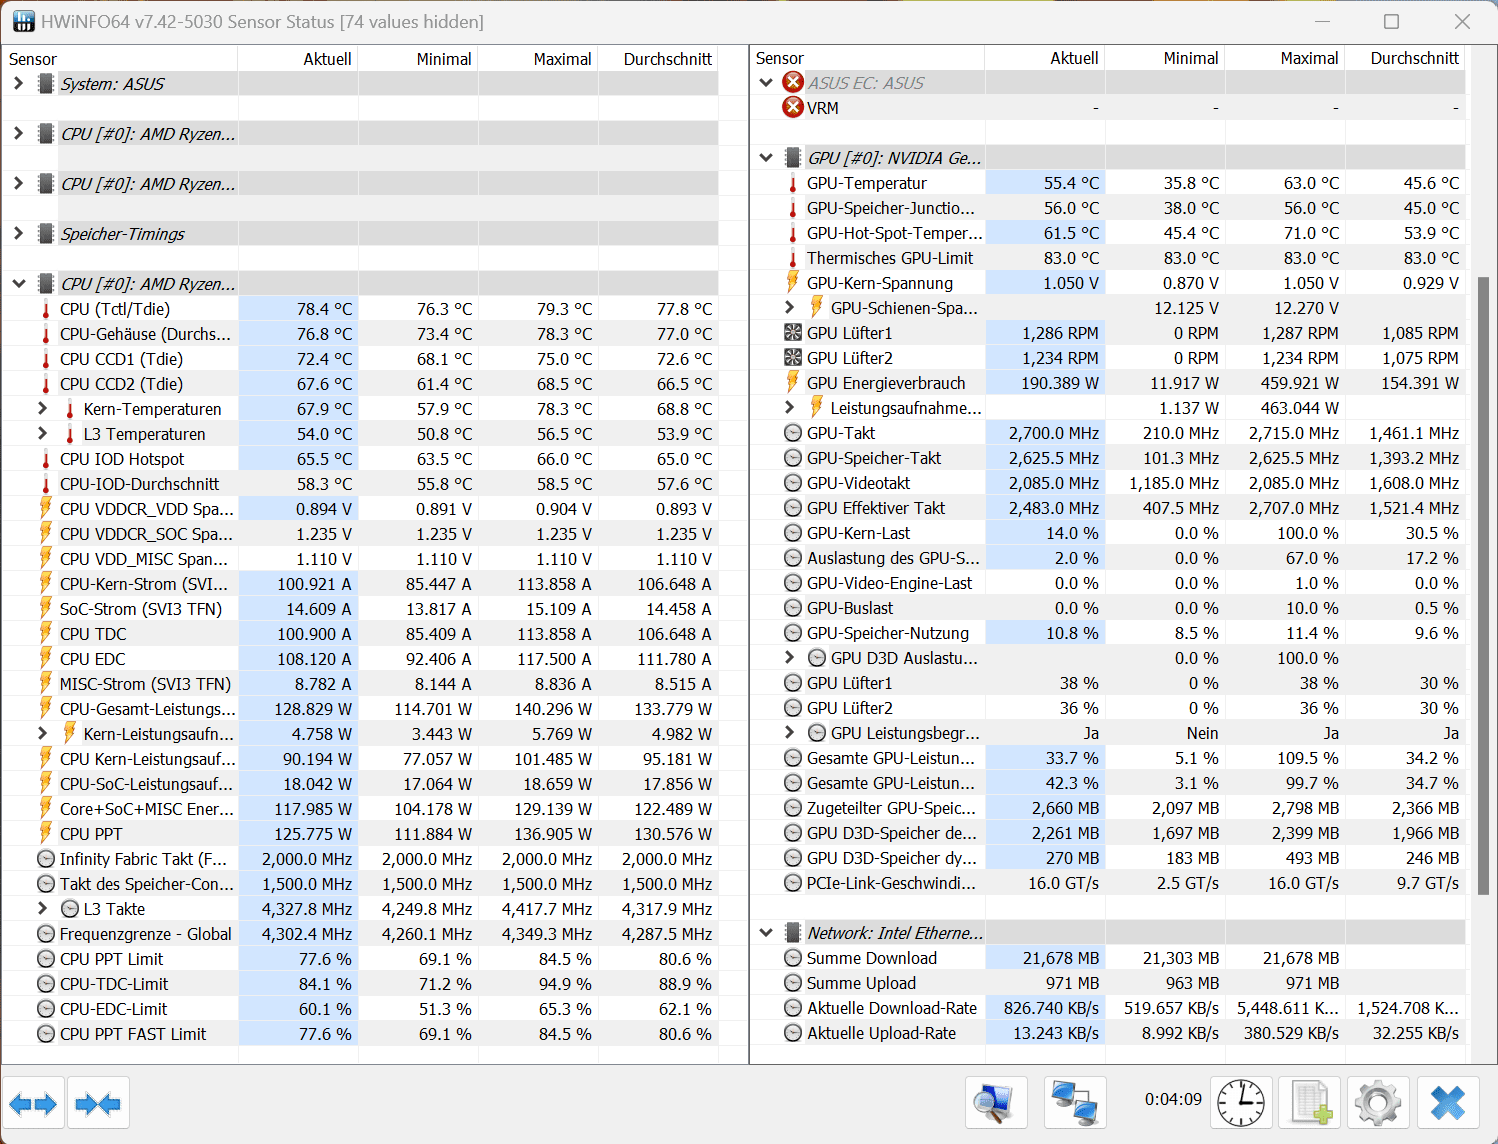The height and width of the screenshot is (1144, 1498).
Task: Click the lightning icon for GPU Energieverbrauch
Action: [x=793, y=382]
